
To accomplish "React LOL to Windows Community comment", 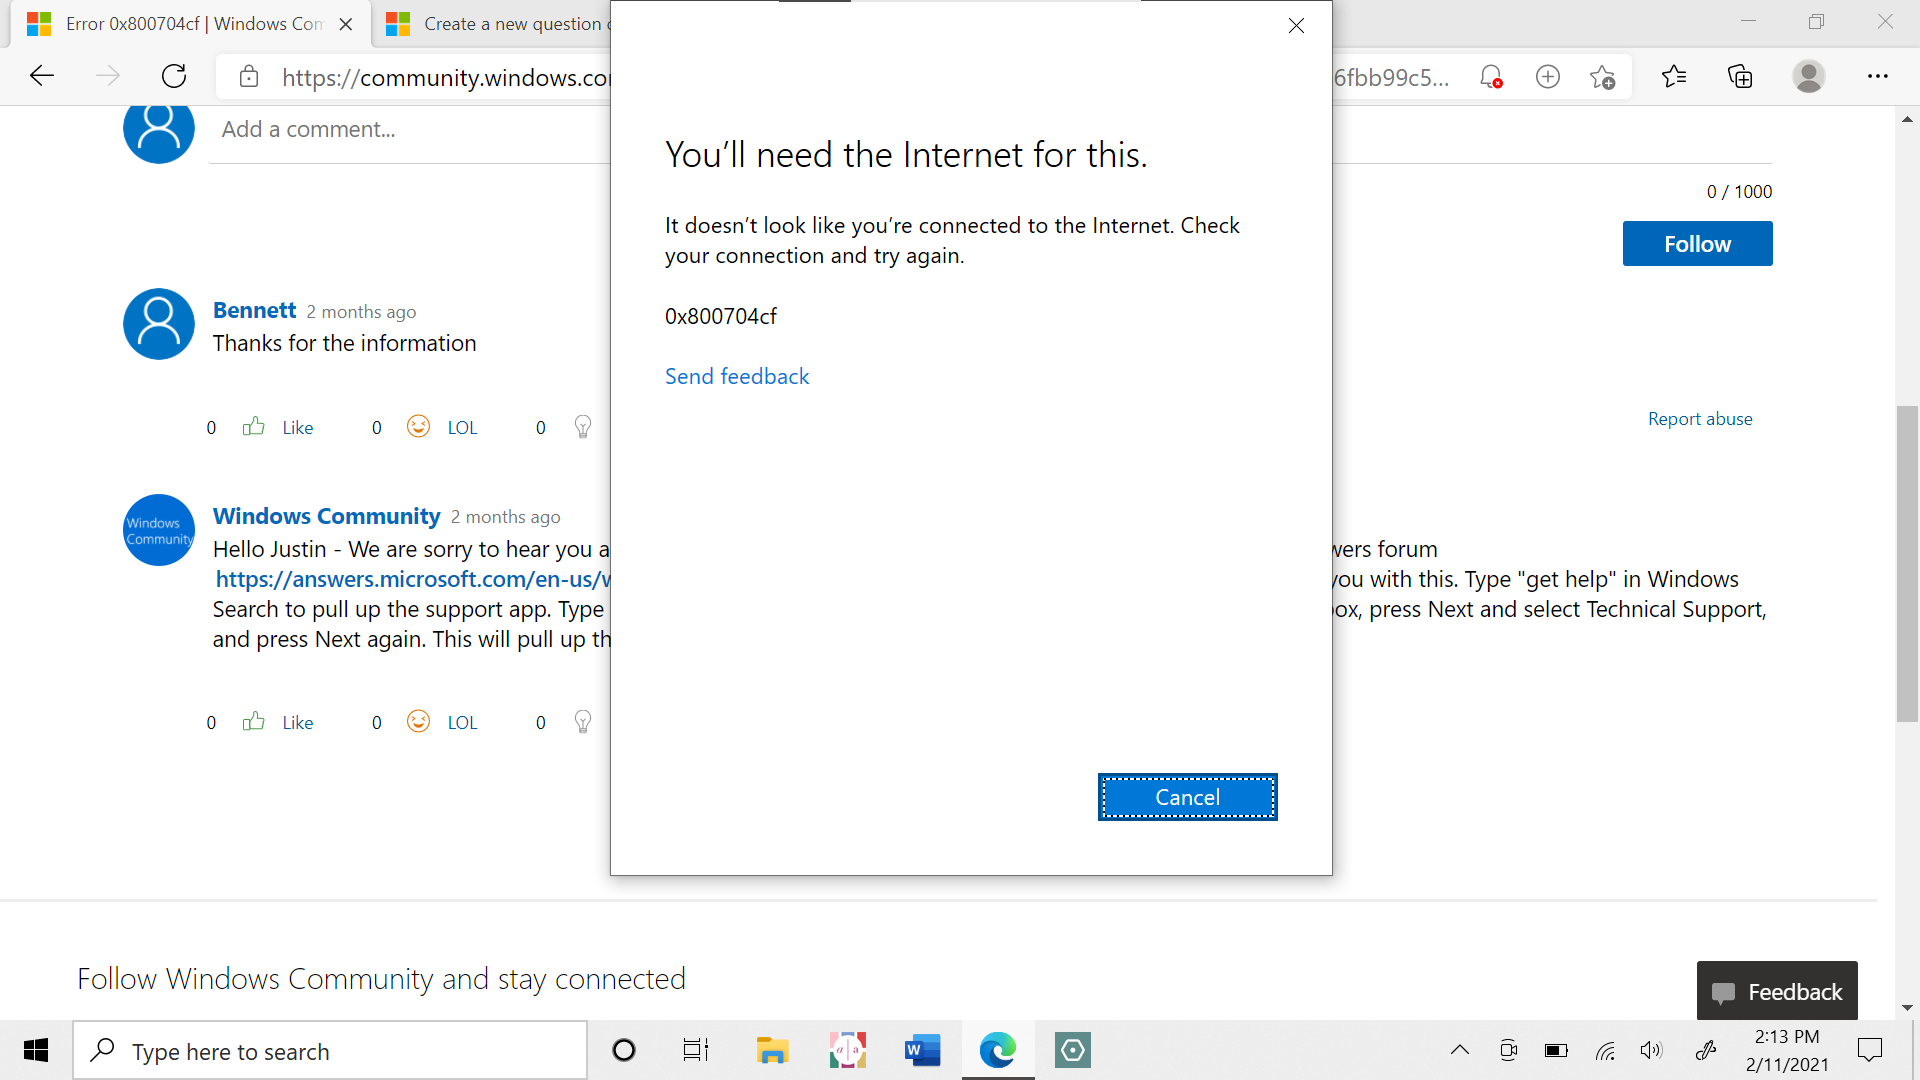I will pyautogui.click(x=419, y=722).
